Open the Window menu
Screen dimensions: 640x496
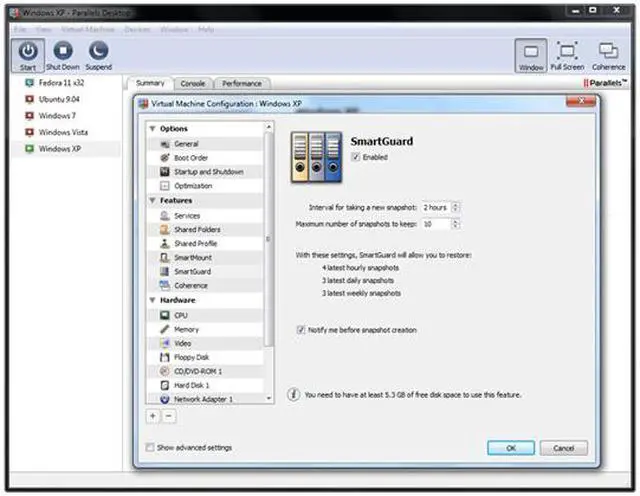pos(174,29)
